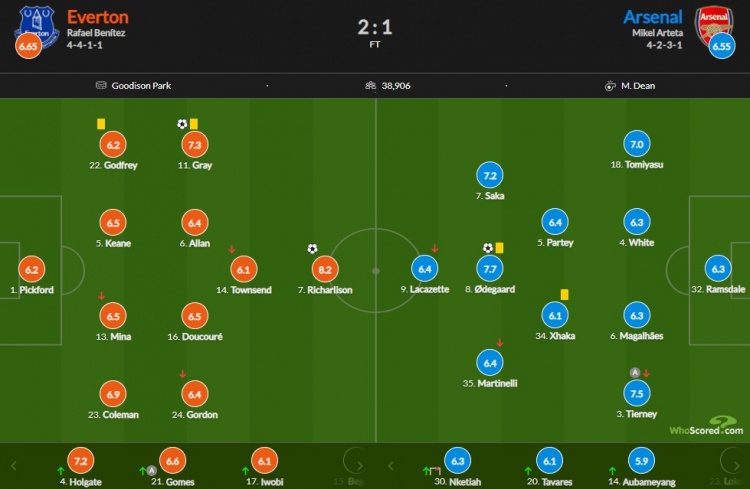
Task: Show previous Arsenal substitutes with left arrow
Action: click(390, 466)
